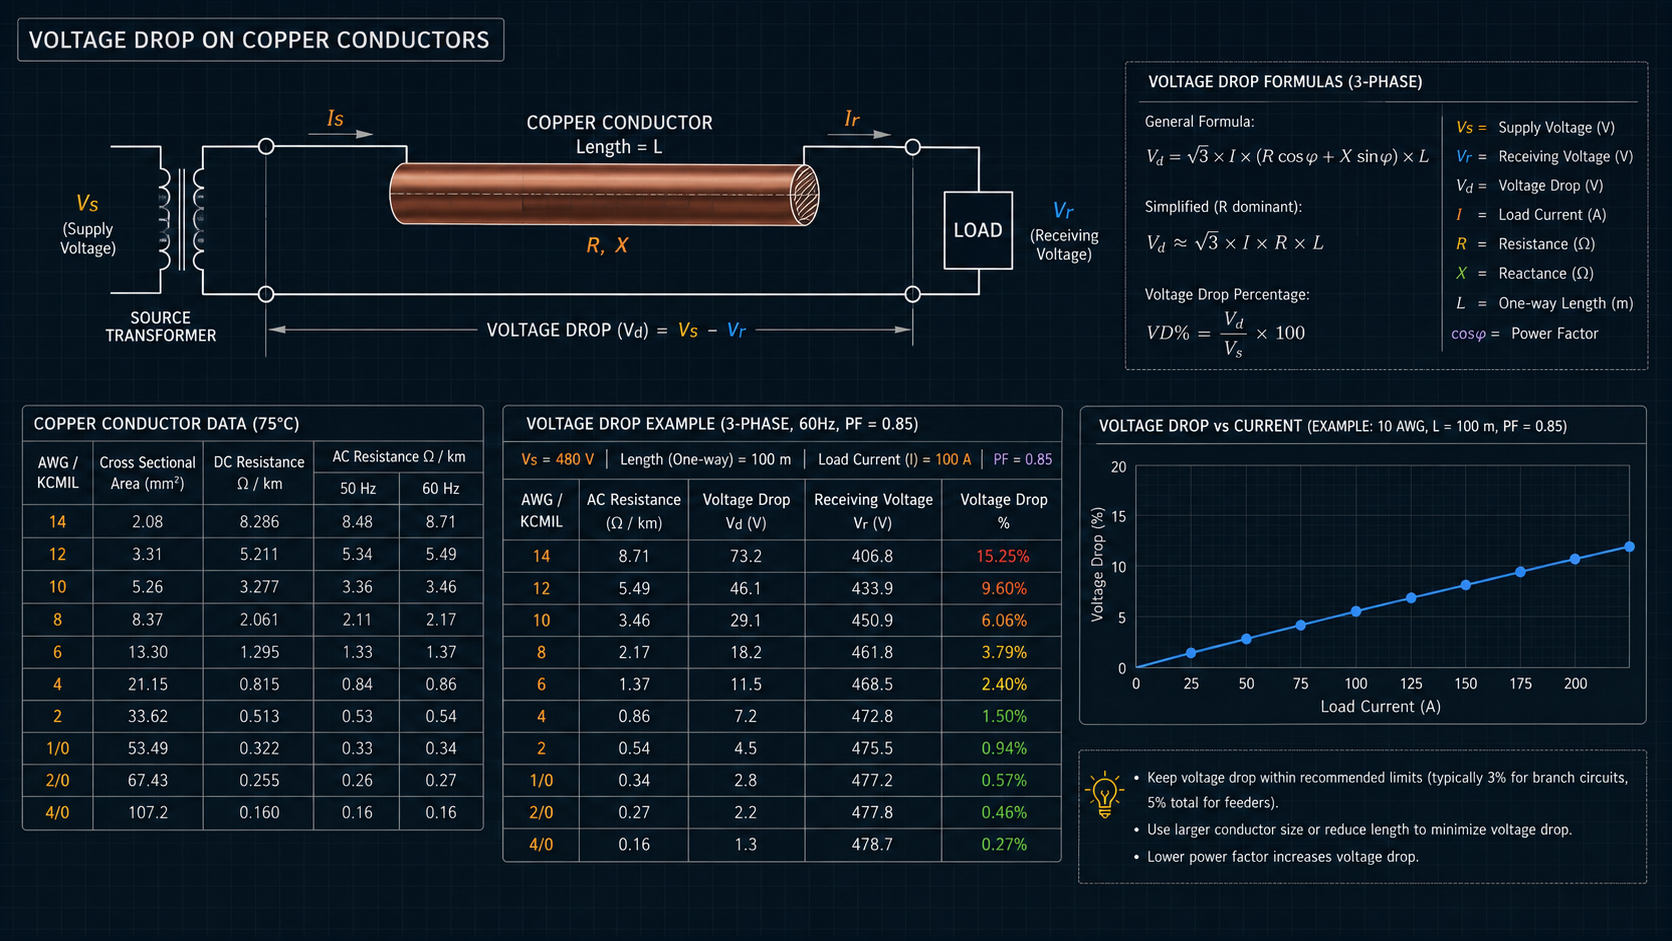The image size is (1672, 941).
Task: Click the 'General Formula:' label
Action: click(x=1199, y=122)
